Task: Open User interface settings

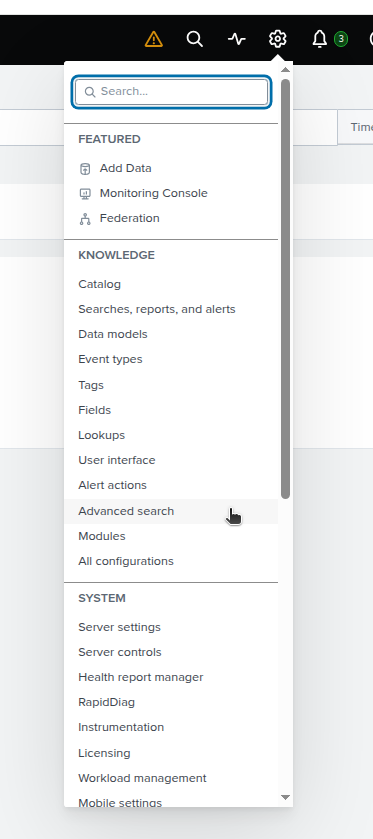Action: click(x=117, y=460)
